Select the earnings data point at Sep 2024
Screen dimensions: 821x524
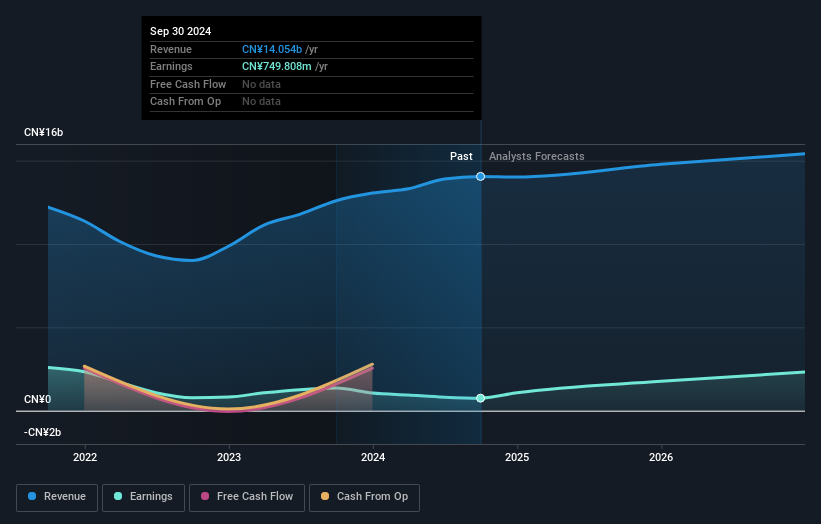click(x=480, y=398)
